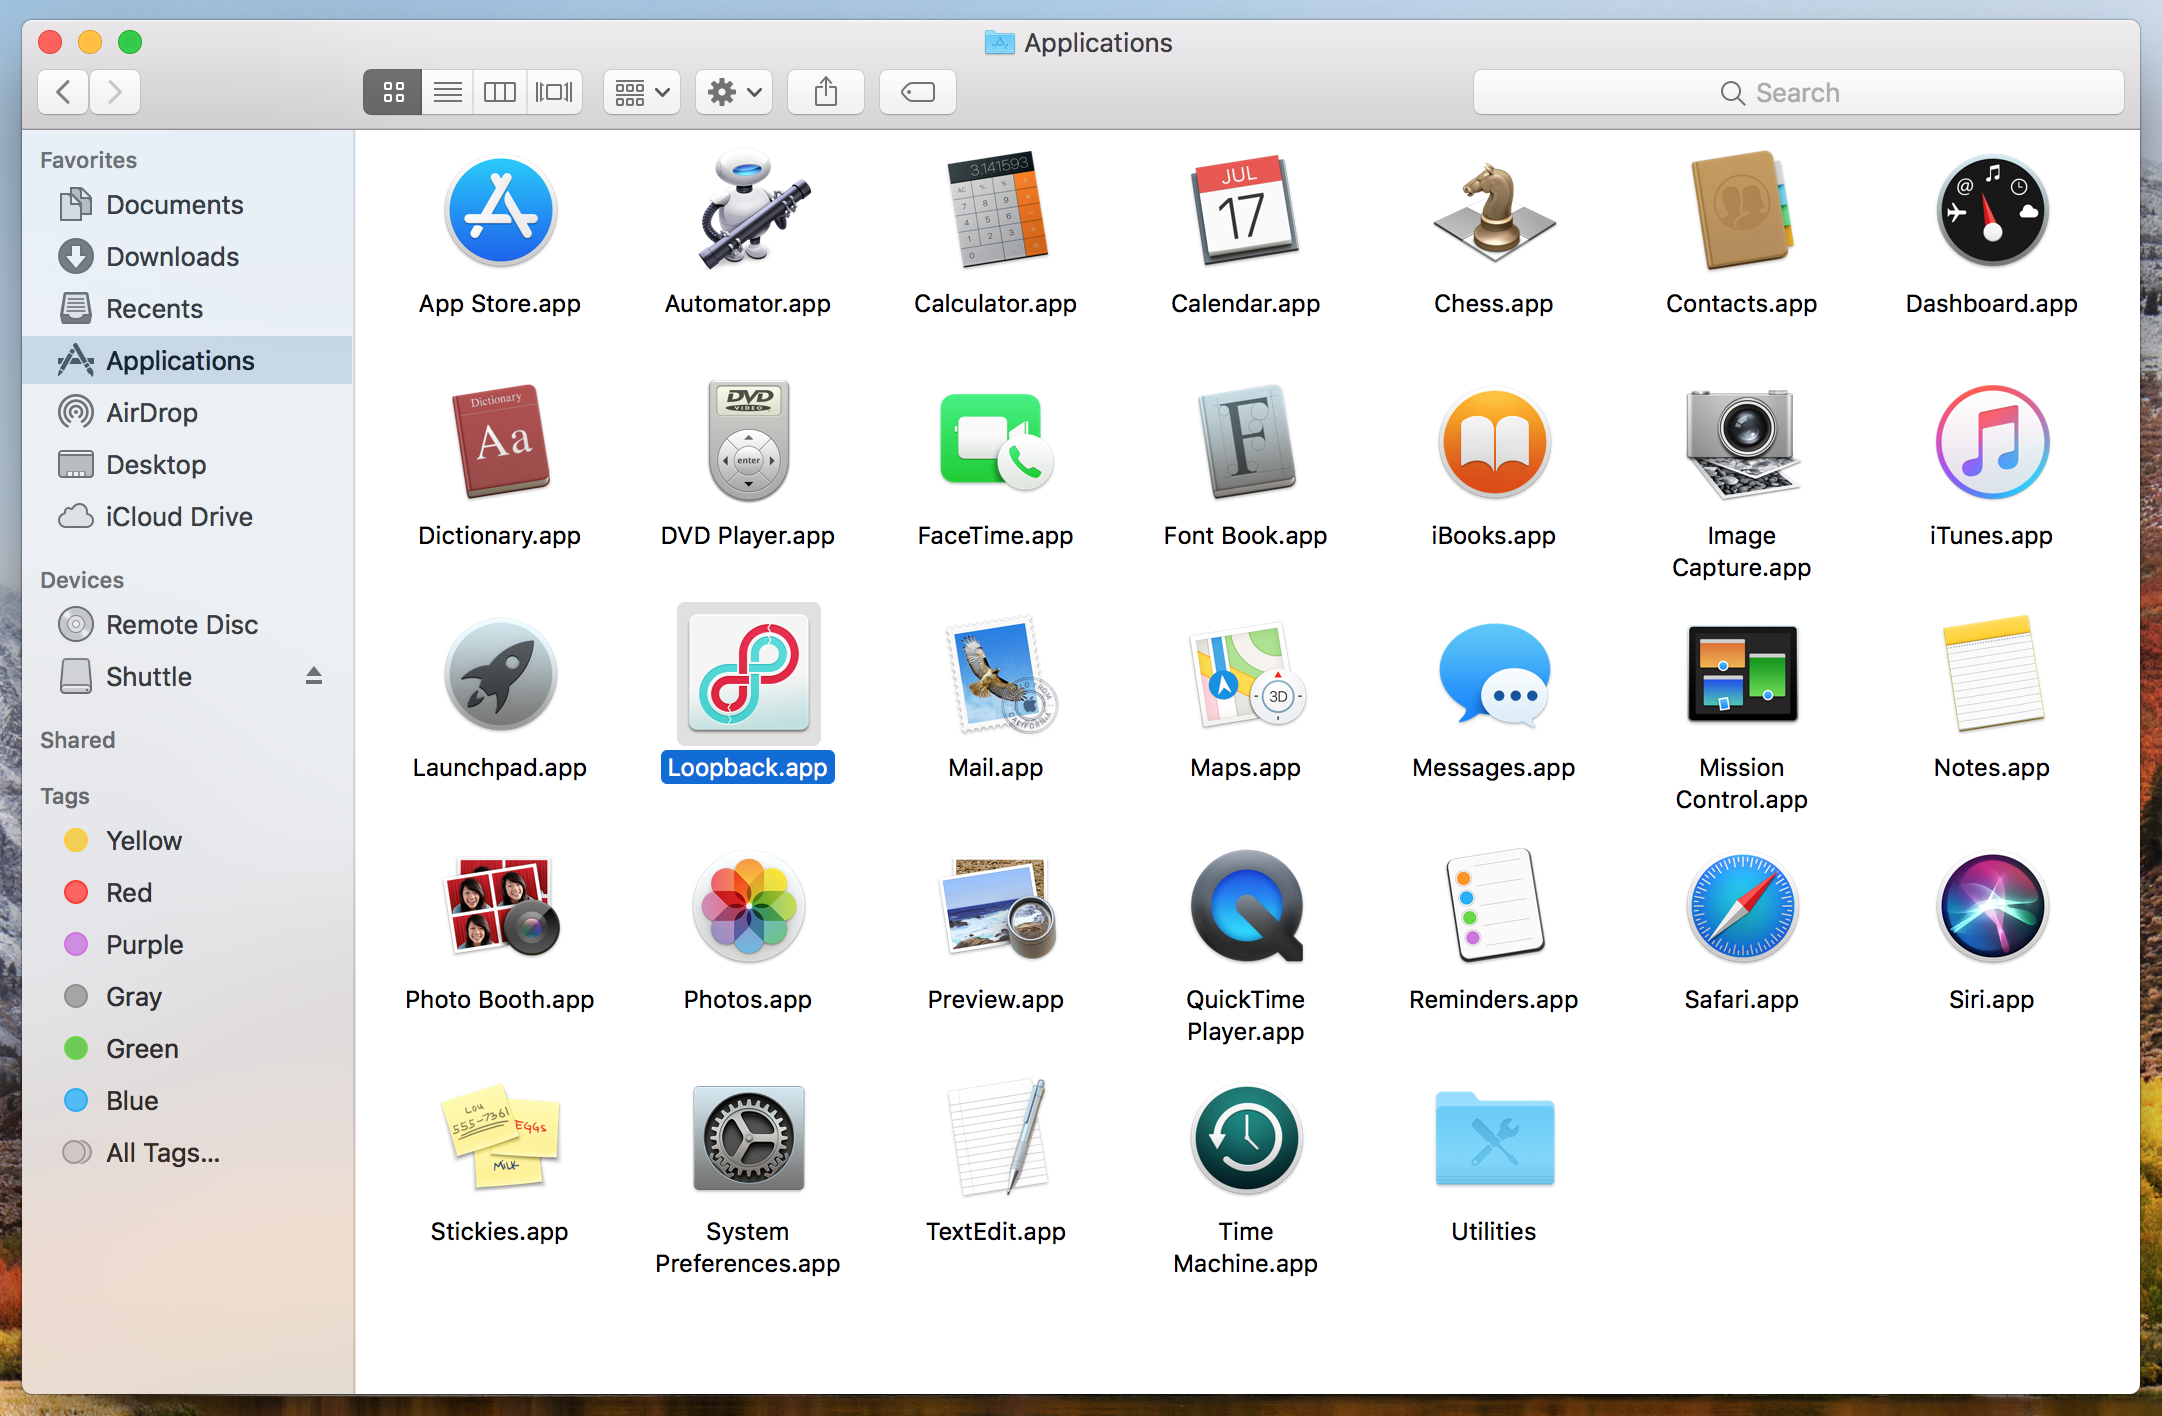Show All Tags in sidebar

point(188,1152)
